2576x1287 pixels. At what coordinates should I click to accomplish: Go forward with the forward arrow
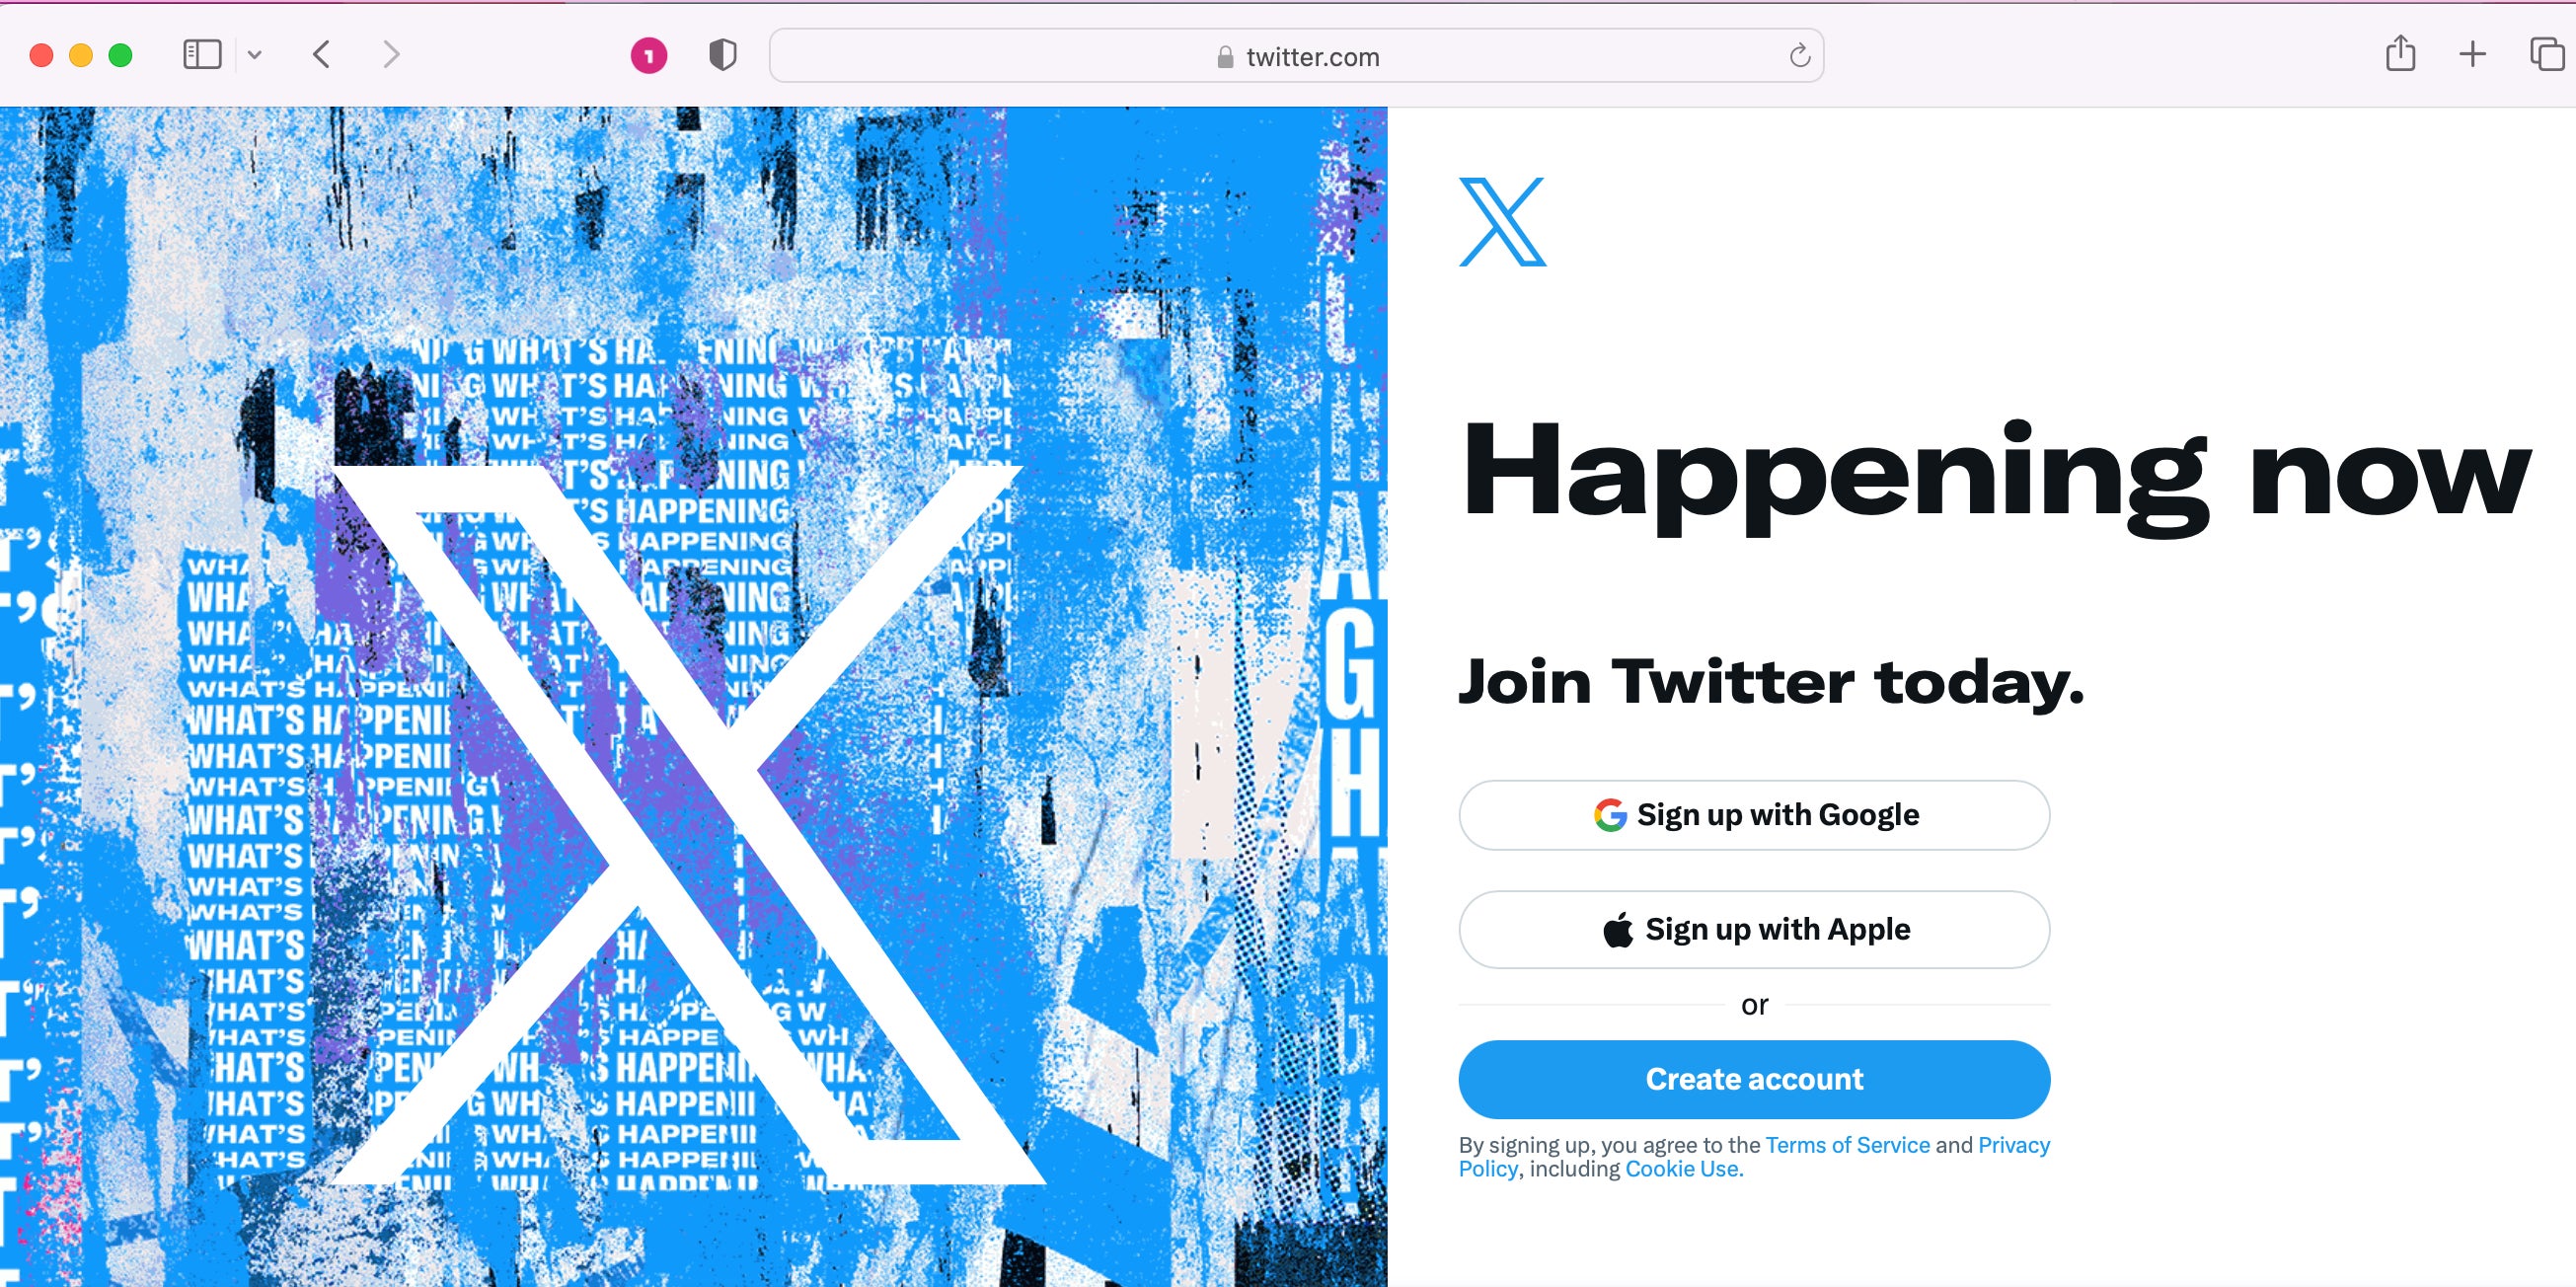391,54
